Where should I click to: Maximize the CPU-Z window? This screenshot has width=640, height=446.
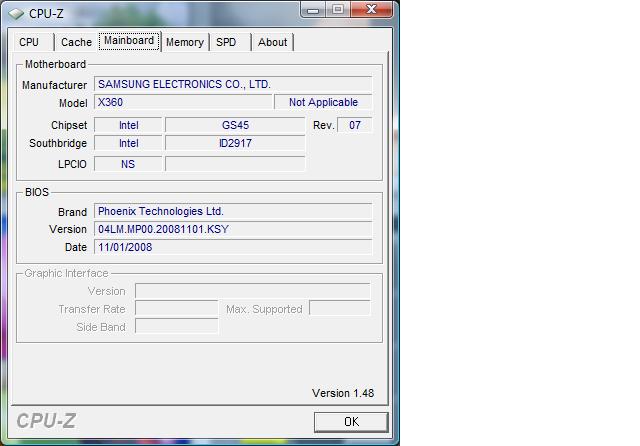pos(338,10)
